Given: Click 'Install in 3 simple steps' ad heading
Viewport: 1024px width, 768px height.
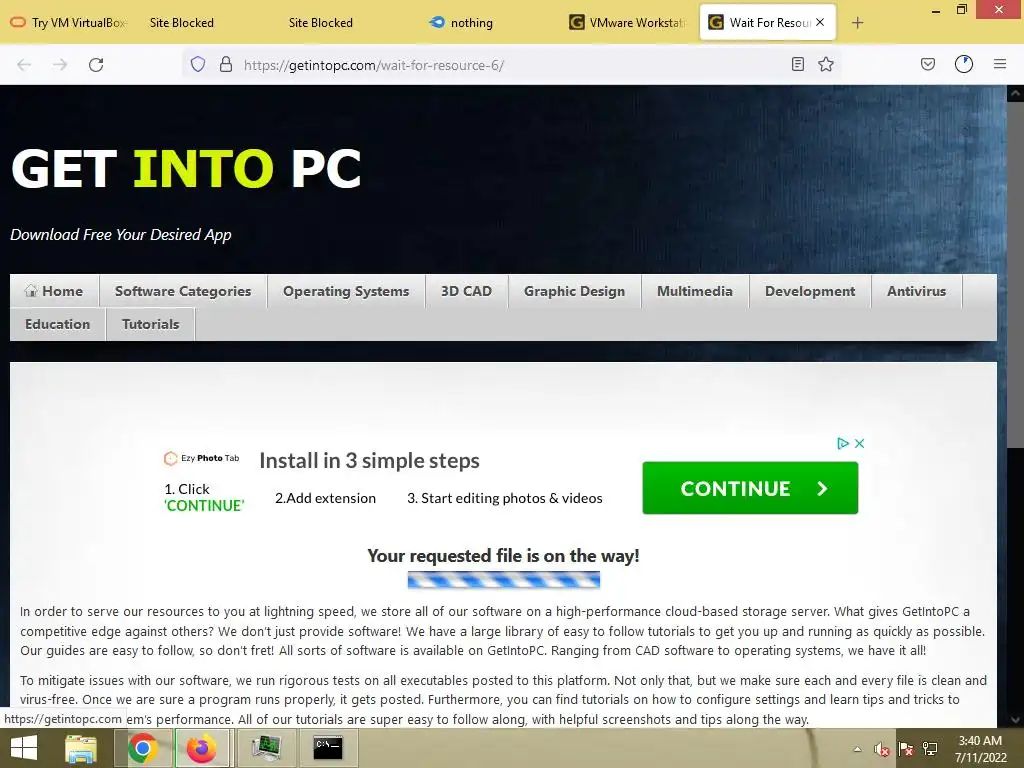Looking at the screenshot, I should click(x=370, y=460).
